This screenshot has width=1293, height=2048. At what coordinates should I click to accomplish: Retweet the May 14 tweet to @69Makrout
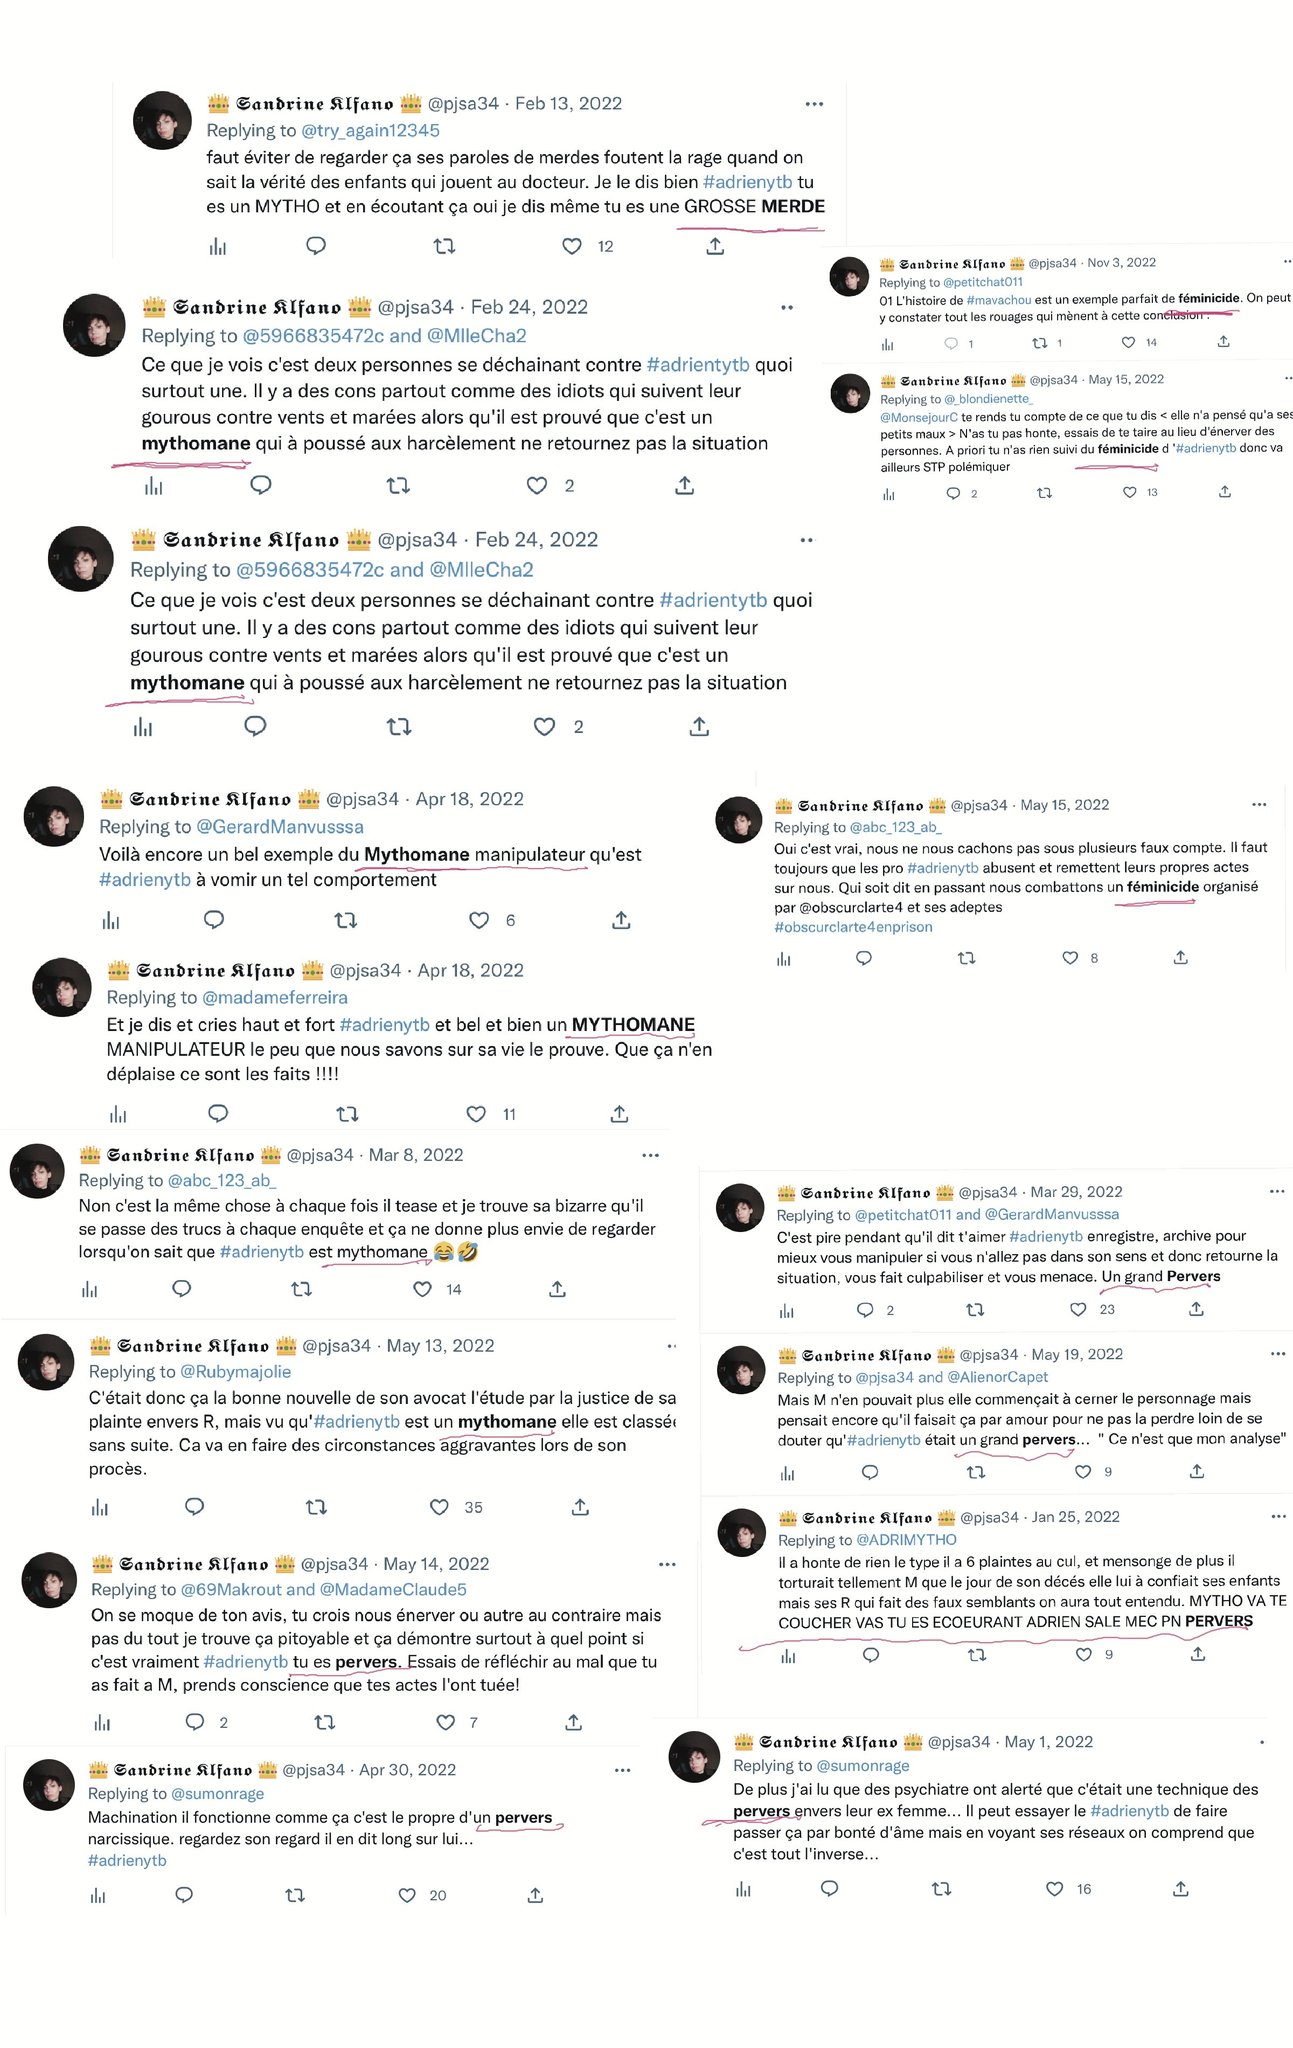point(325,1722)
